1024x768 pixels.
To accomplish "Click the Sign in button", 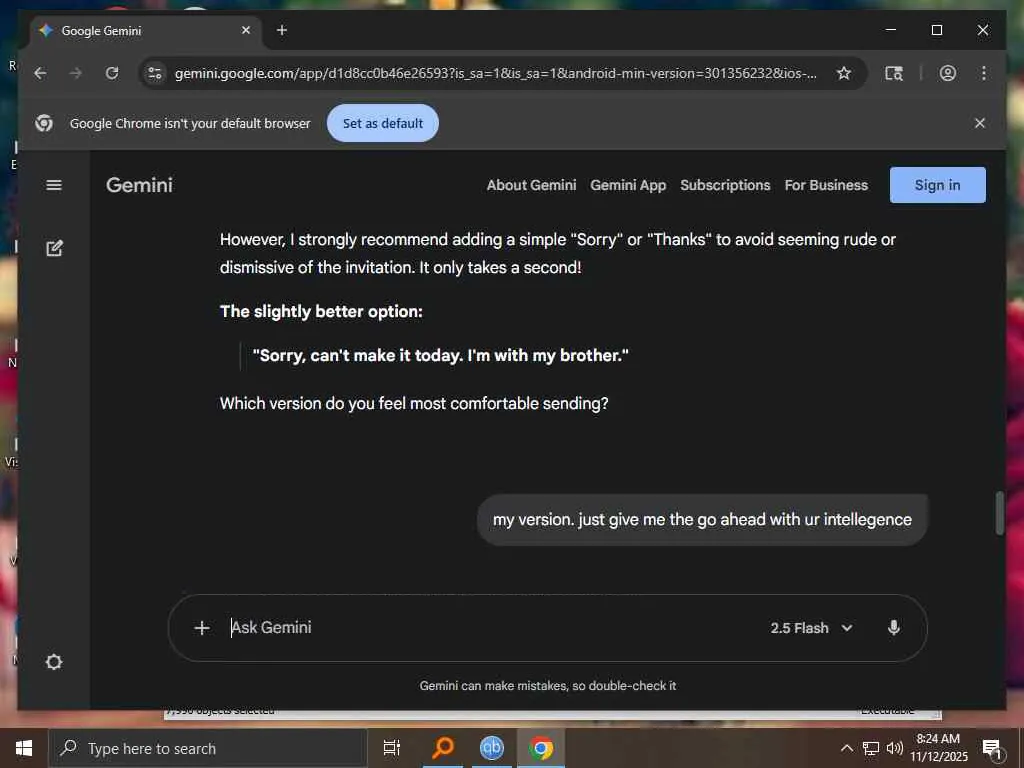I will click(937, 185).
